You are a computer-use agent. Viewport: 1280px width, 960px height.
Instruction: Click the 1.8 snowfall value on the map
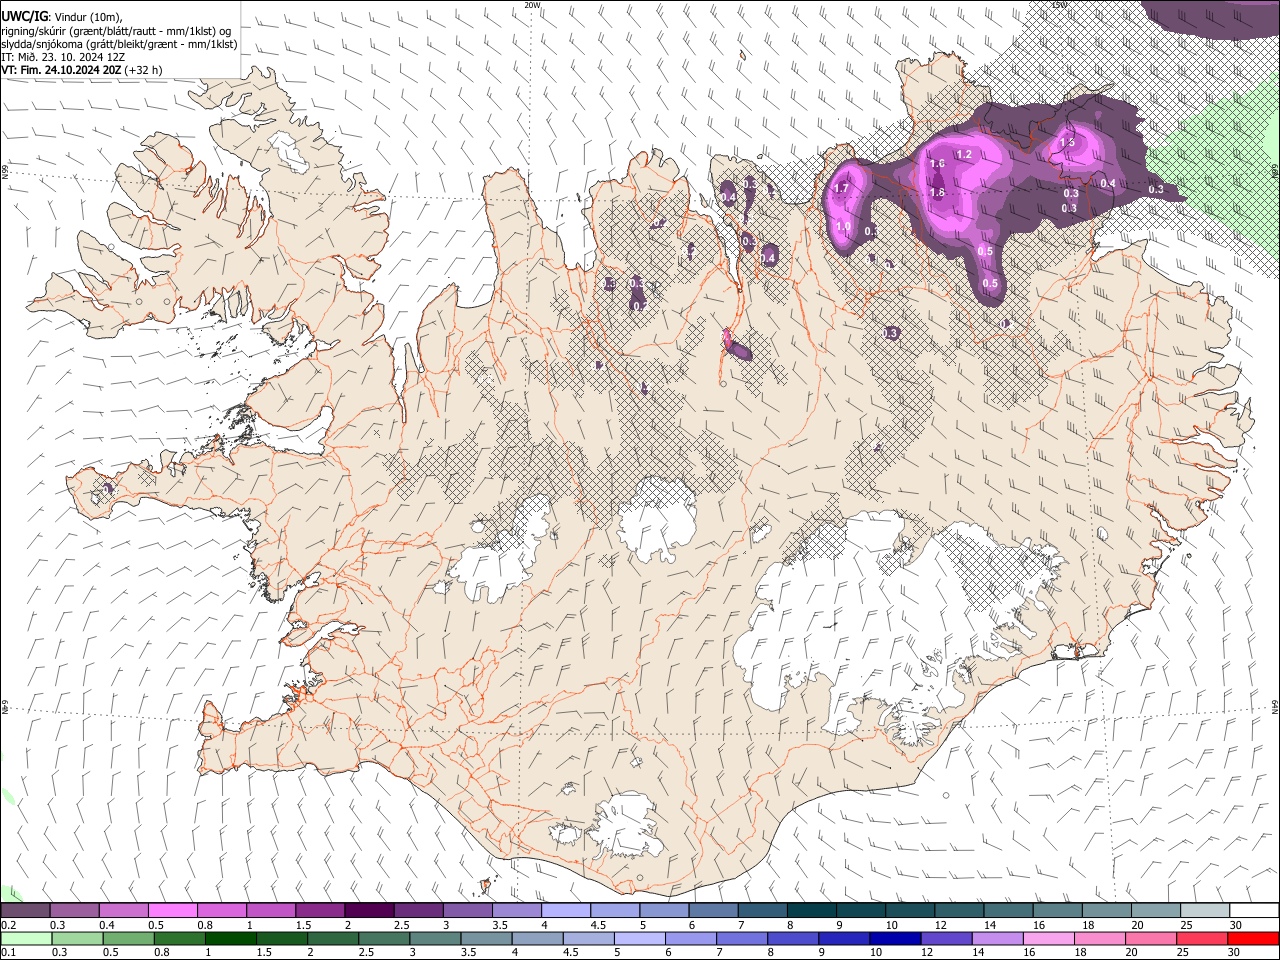937,193
